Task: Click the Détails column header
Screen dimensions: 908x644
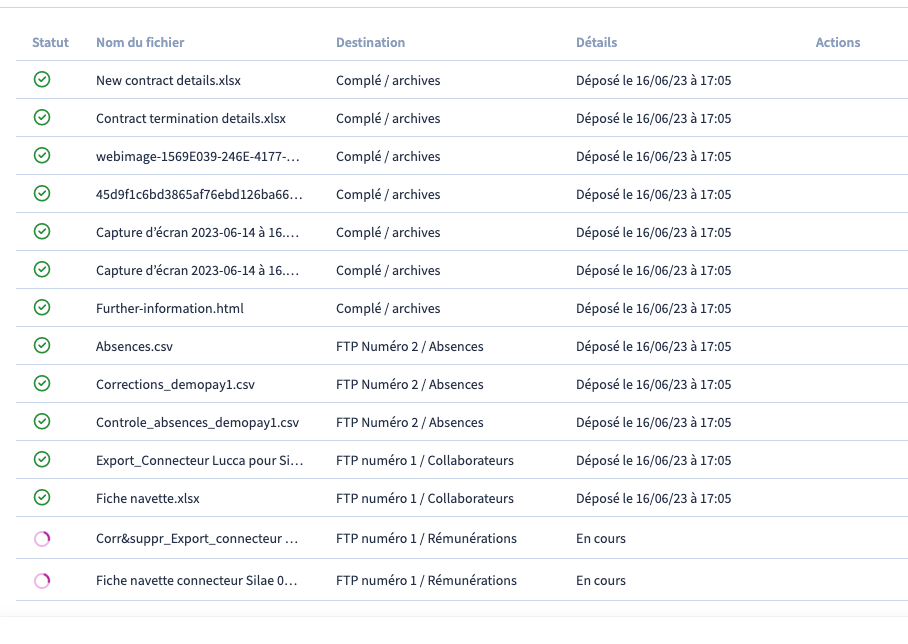Action: [x=596, y=42]
